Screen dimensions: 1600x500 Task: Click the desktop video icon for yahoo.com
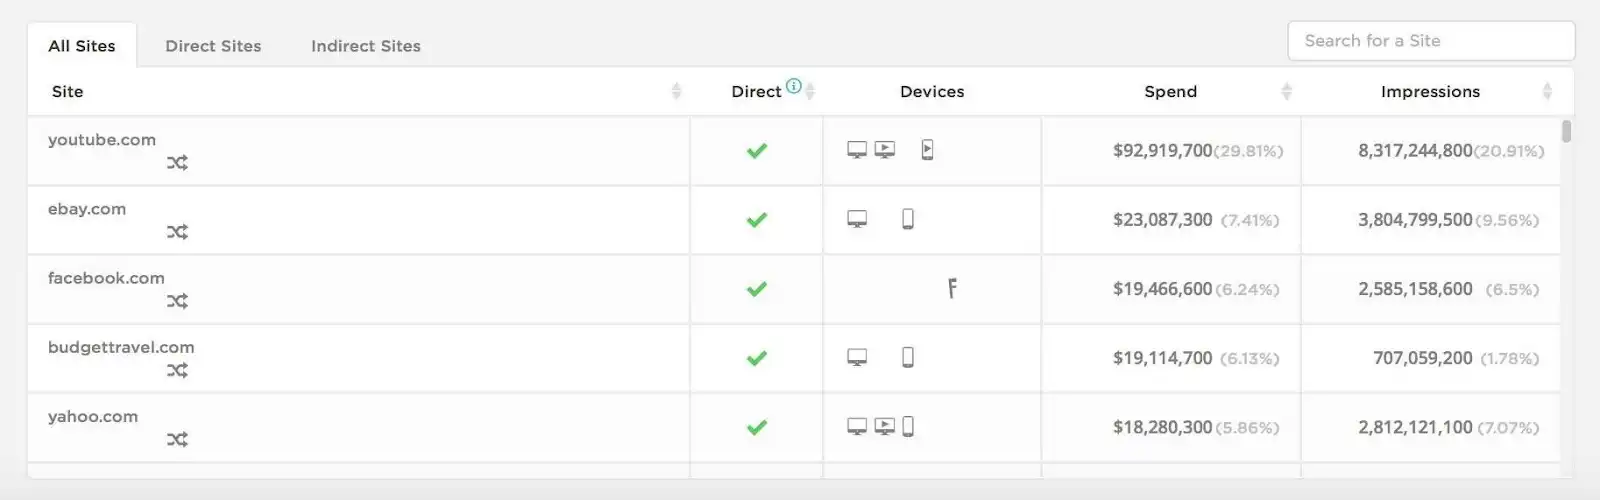(x=884, y=427)
